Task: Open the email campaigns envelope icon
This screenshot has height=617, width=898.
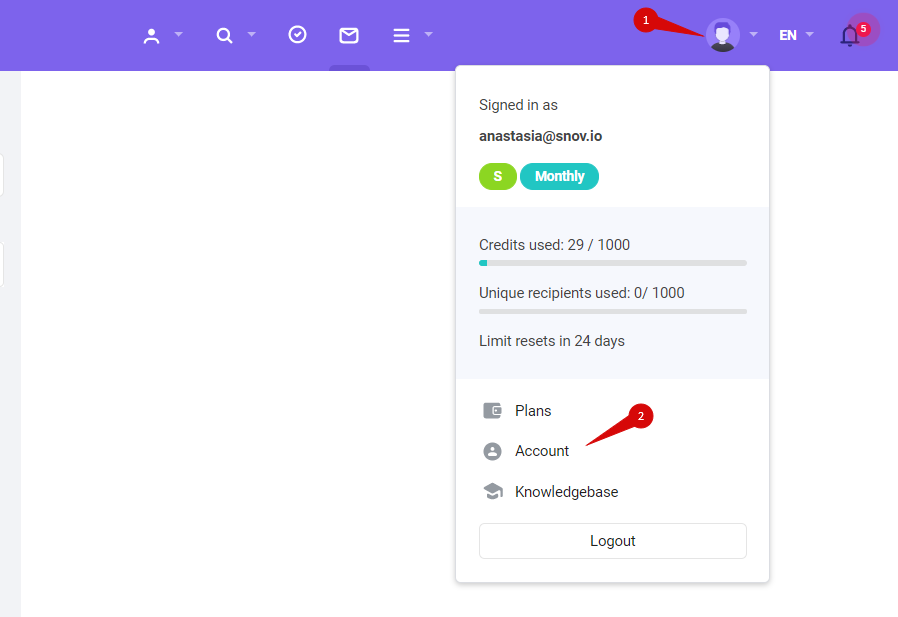Action: tap(349, 36)
